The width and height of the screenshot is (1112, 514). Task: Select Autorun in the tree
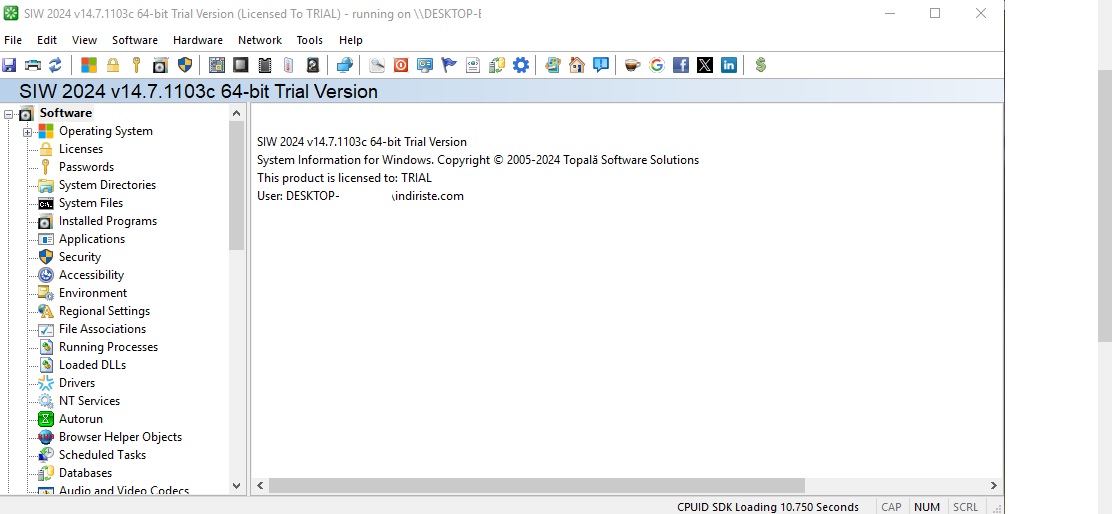coord(81,419)
